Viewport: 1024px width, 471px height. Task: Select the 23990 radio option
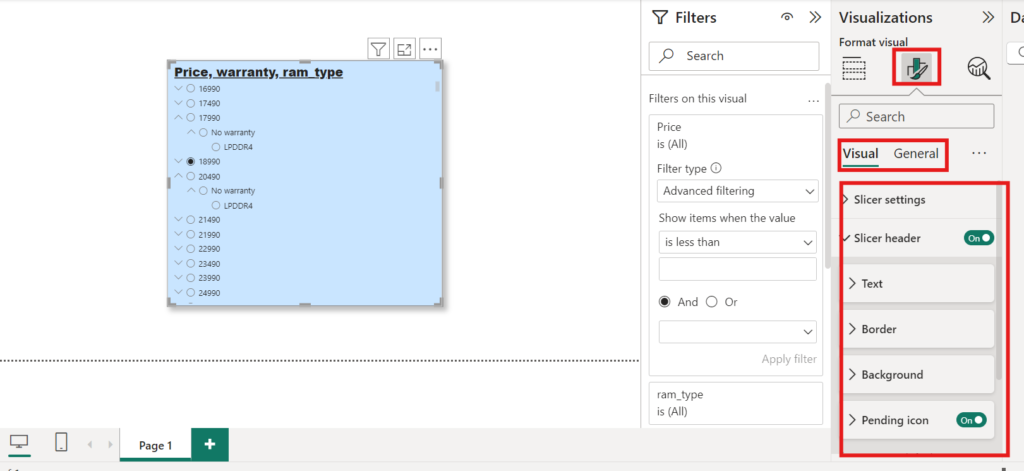[x=190, y=278]
